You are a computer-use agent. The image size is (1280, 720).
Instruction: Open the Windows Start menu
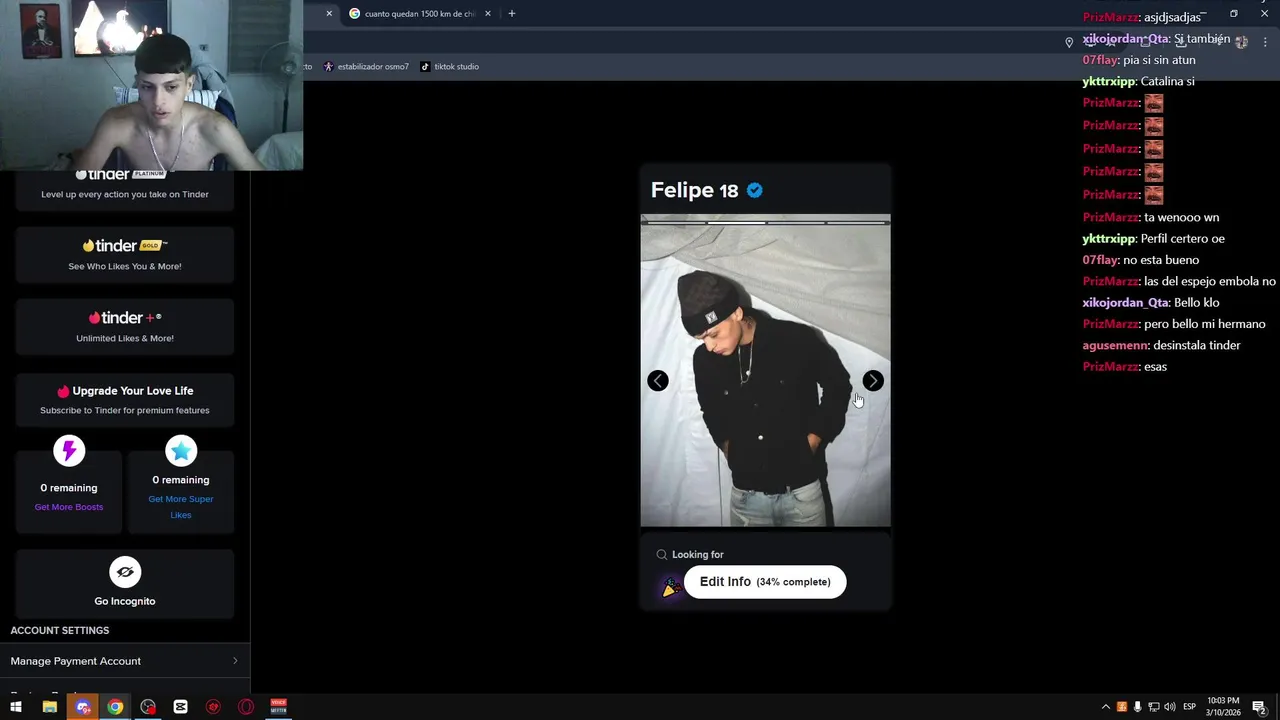click(x=16, y=707)
